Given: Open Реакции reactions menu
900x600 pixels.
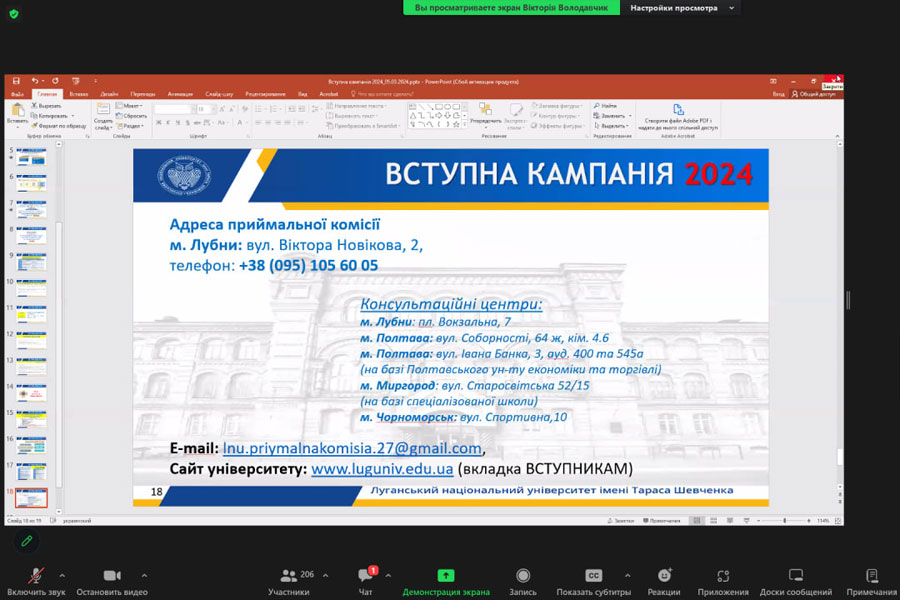Looking at the screenshot, I should click(x=664, y=582).
